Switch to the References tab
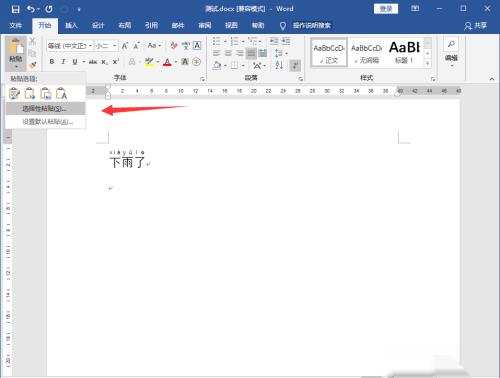Screen dimensions: 500x378 point(151,26)
